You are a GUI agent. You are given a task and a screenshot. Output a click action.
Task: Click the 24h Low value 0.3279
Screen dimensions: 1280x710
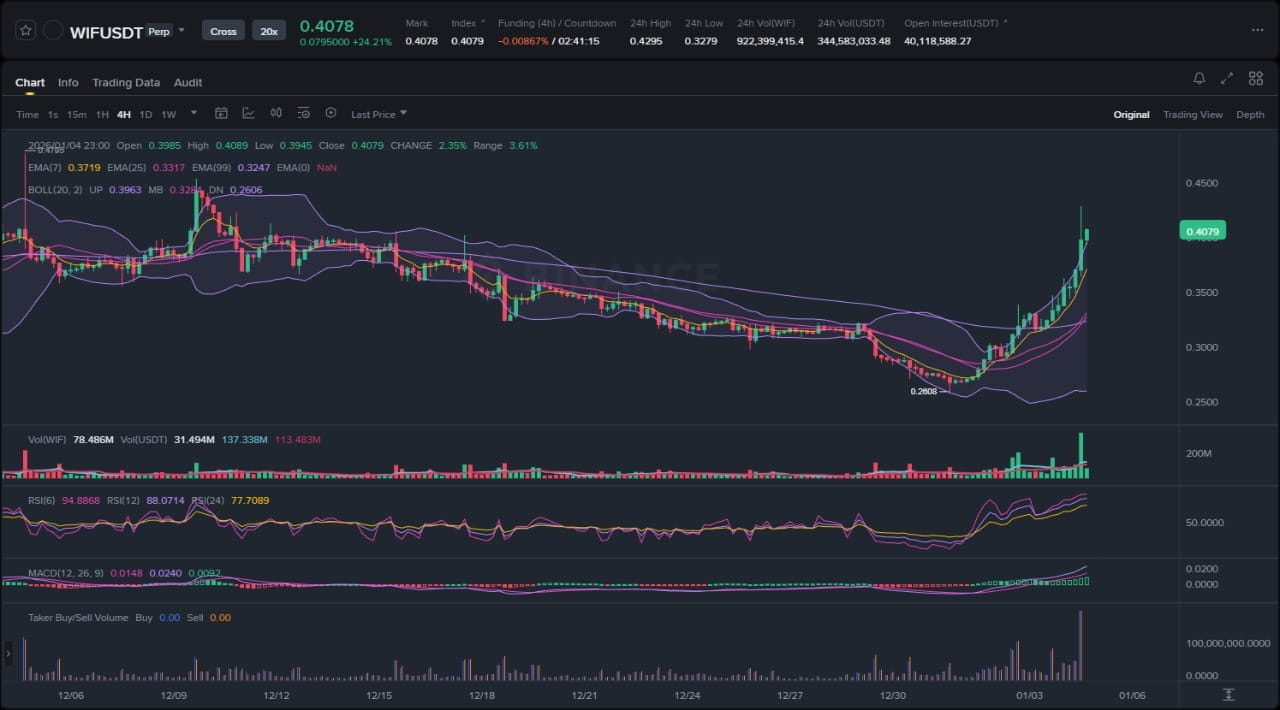tap(701, 41)
